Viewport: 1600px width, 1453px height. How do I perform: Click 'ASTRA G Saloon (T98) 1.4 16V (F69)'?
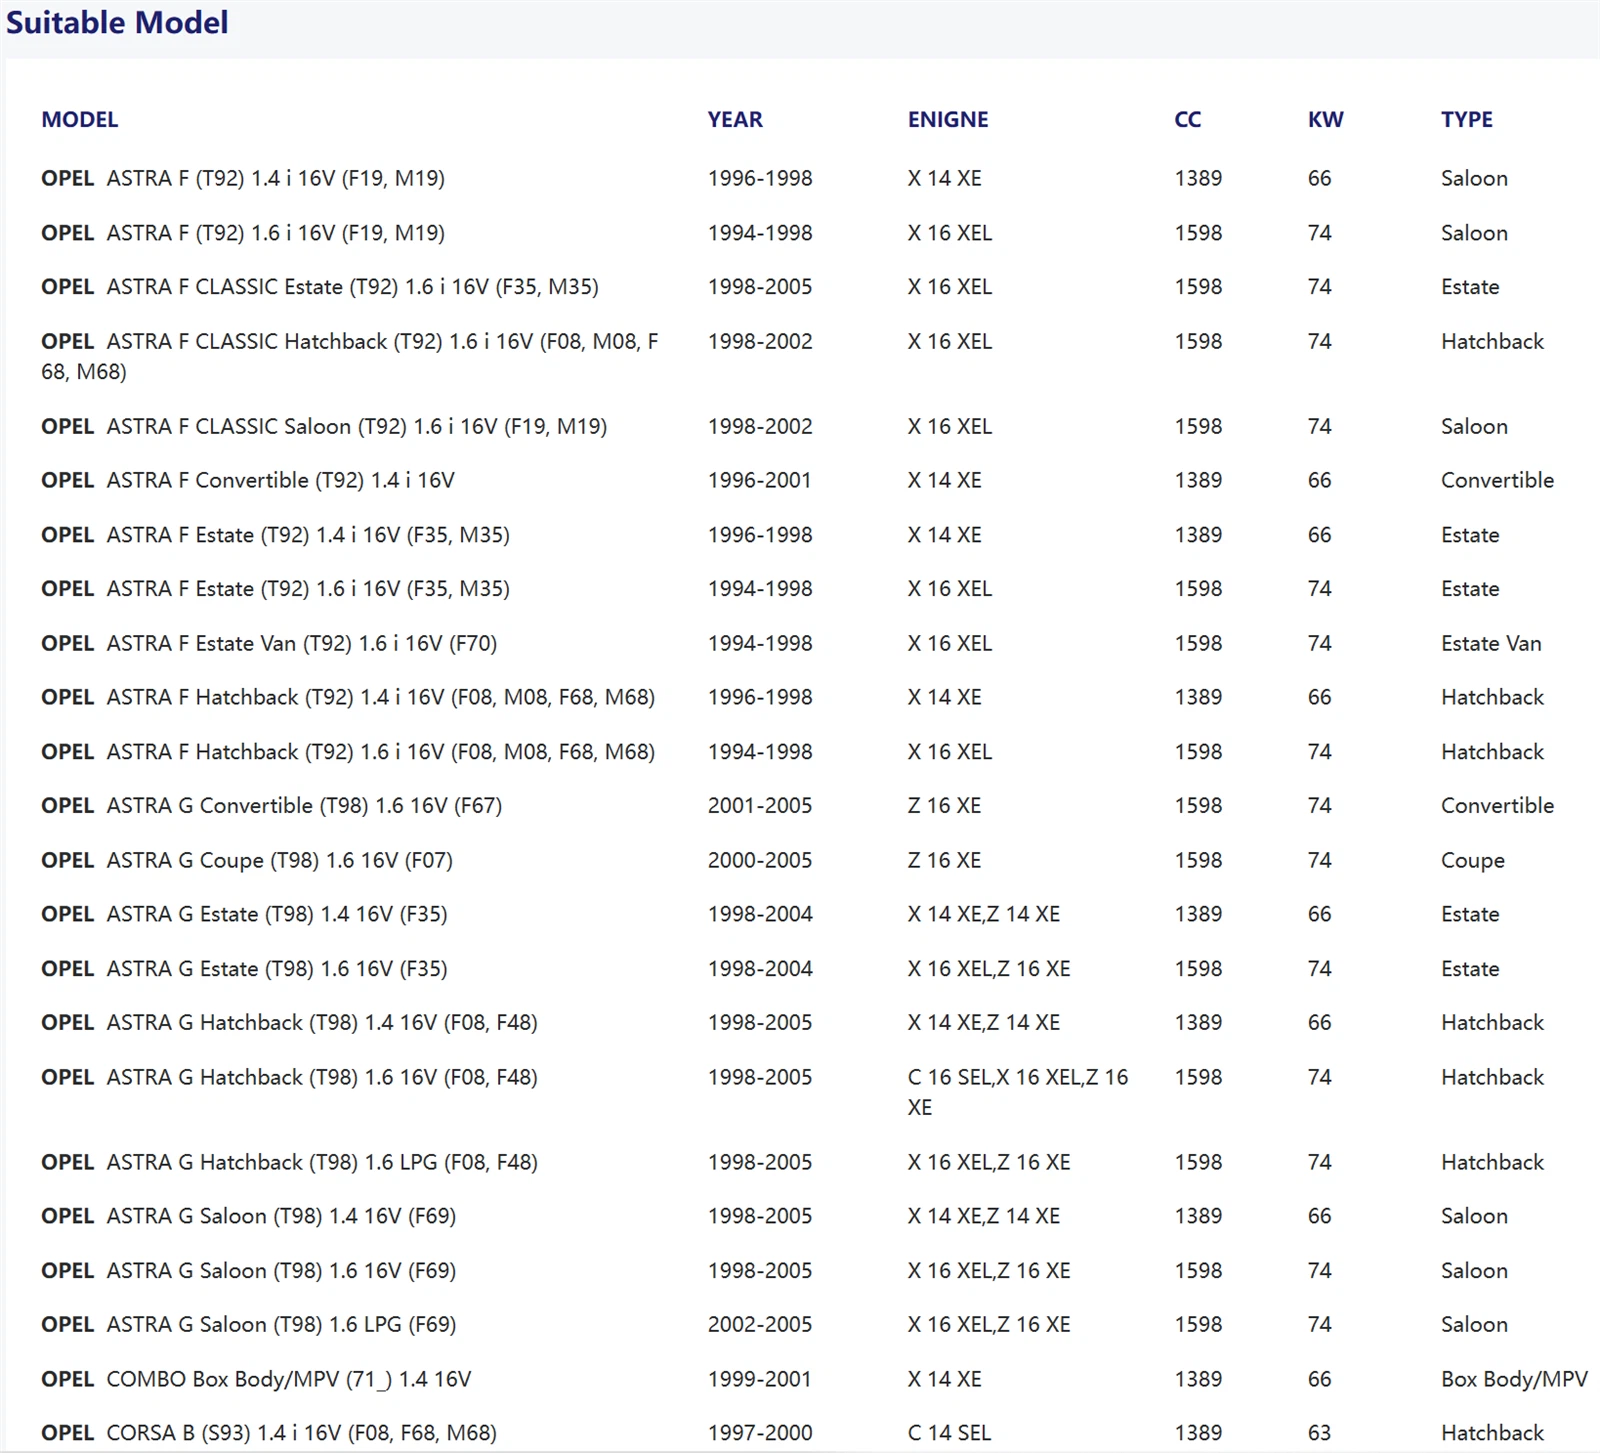coord(248,1216)
